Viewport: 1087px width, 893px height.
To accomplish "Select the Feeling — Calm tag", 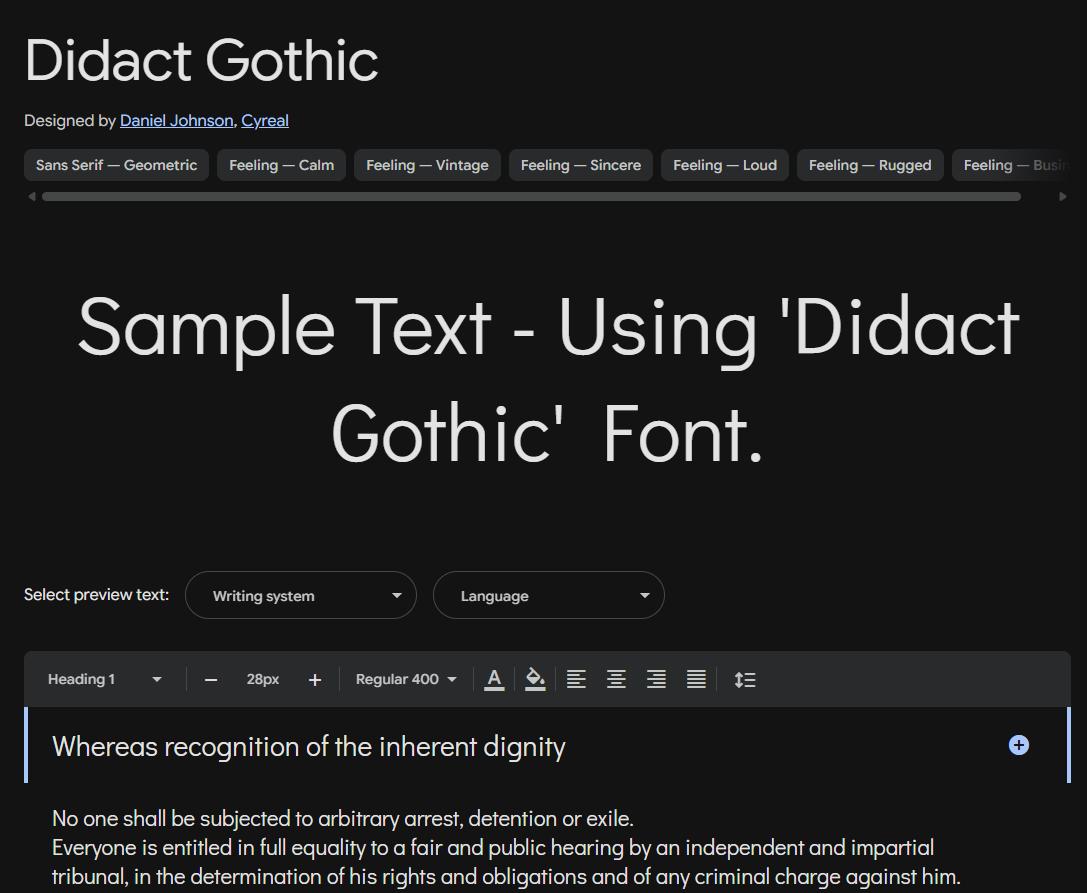I will (281, 165).
